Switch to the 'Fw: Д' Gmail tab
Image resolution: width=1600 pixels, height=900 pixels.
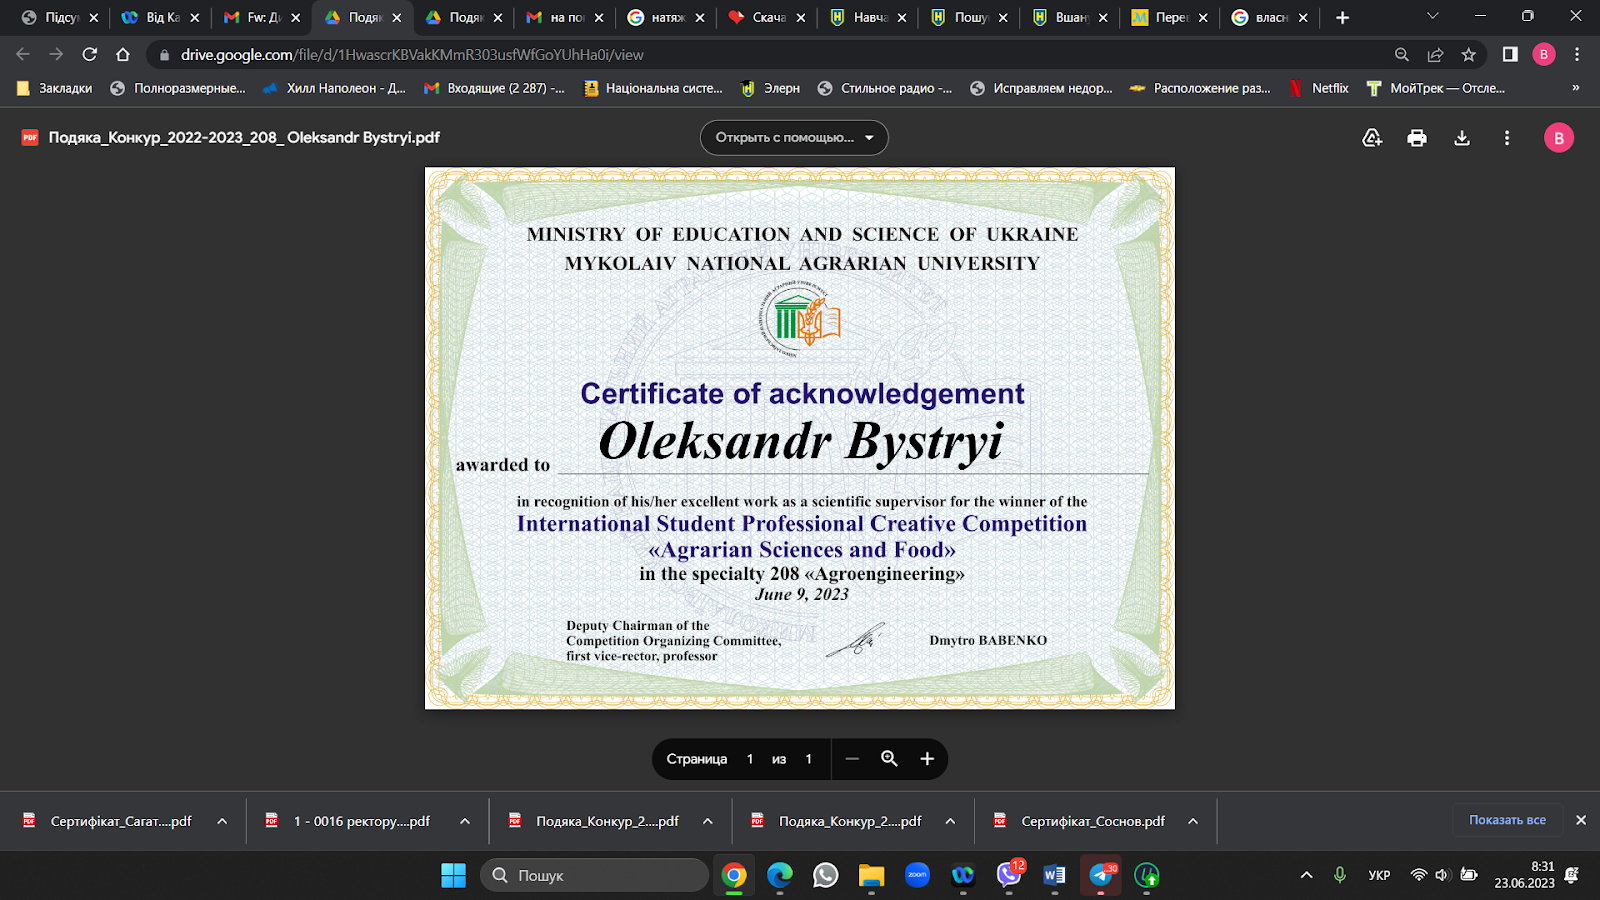(x=260, y=17)
